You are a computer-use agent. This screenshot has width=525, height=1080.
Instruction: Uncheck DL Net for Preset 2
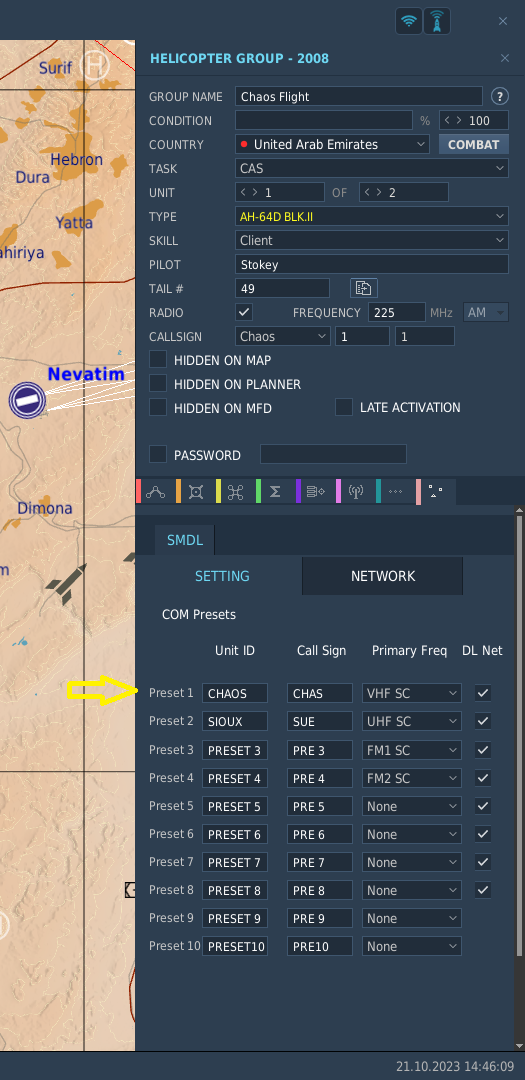click(483, 721)
